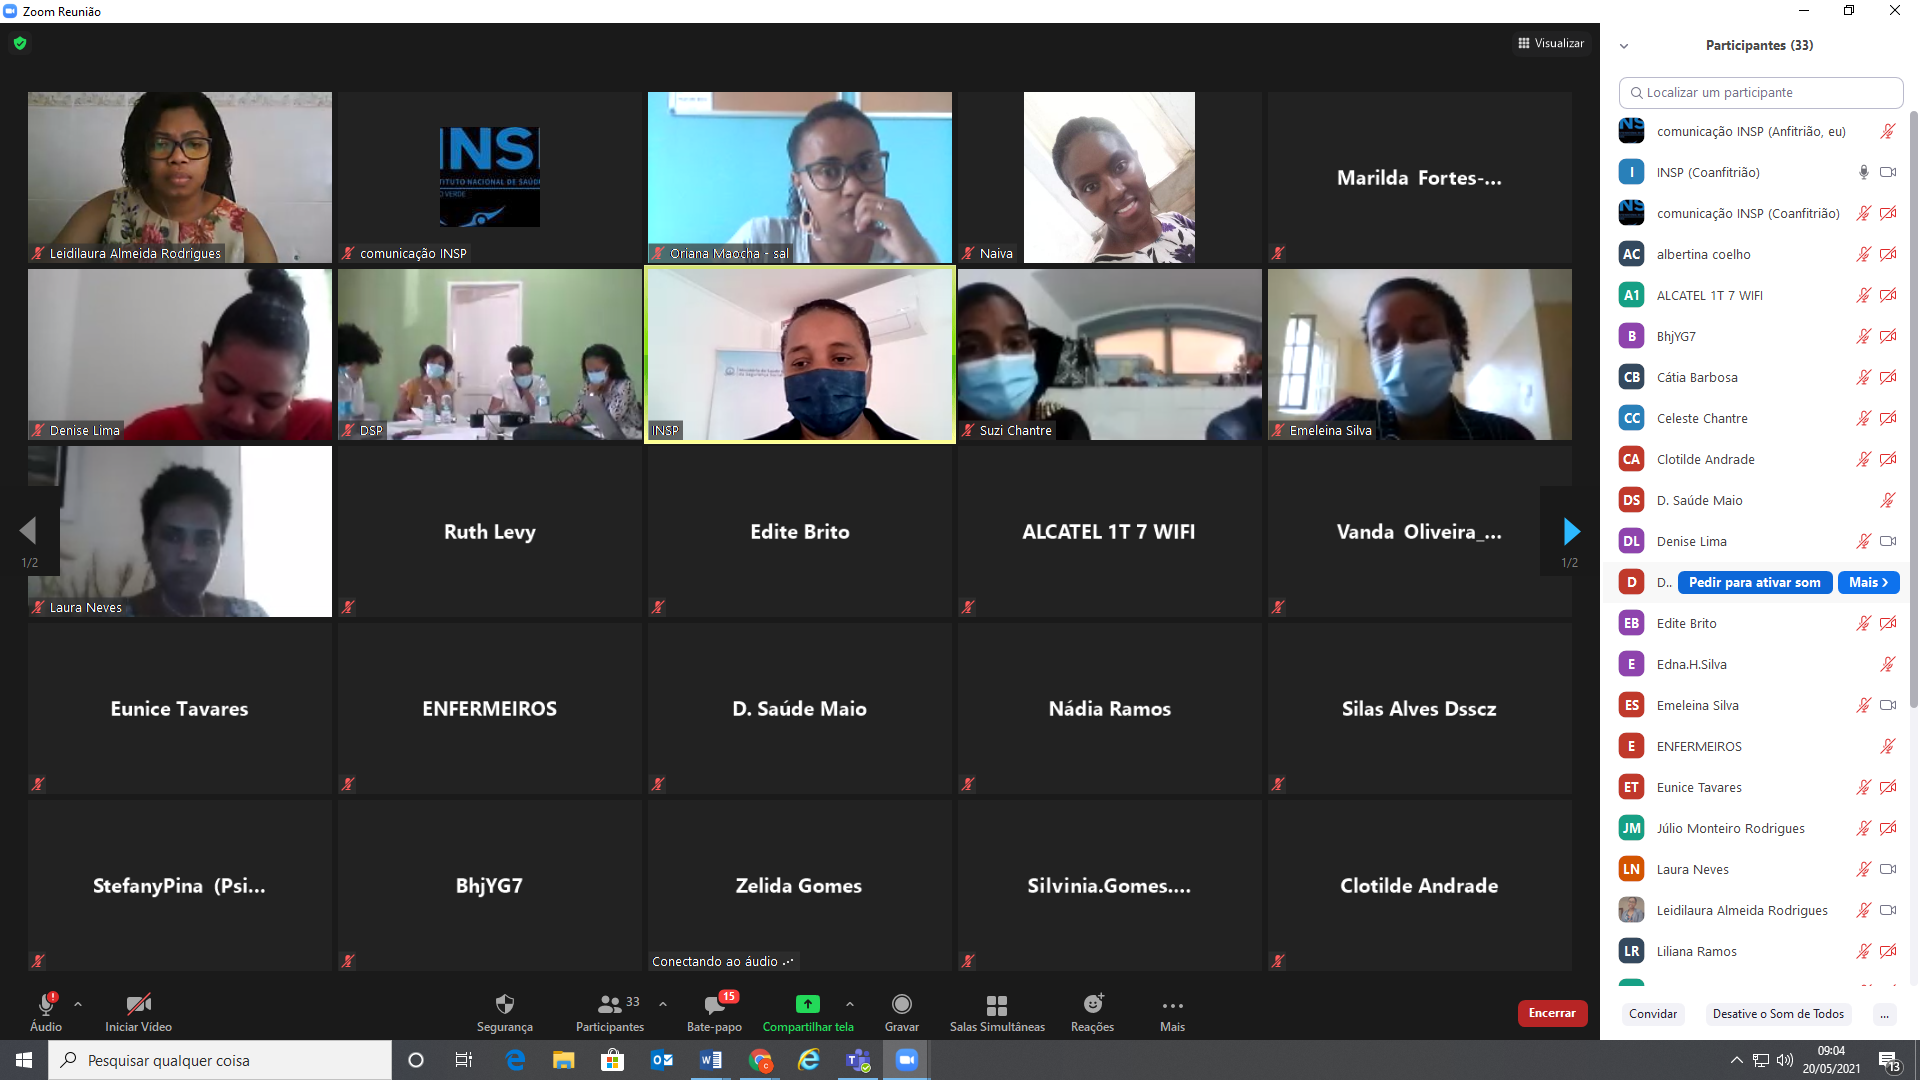1920x1080 pixels.
Task: Toggle Áudio microphone mute
Action: pyautogui.click(x=45, y=1004)
